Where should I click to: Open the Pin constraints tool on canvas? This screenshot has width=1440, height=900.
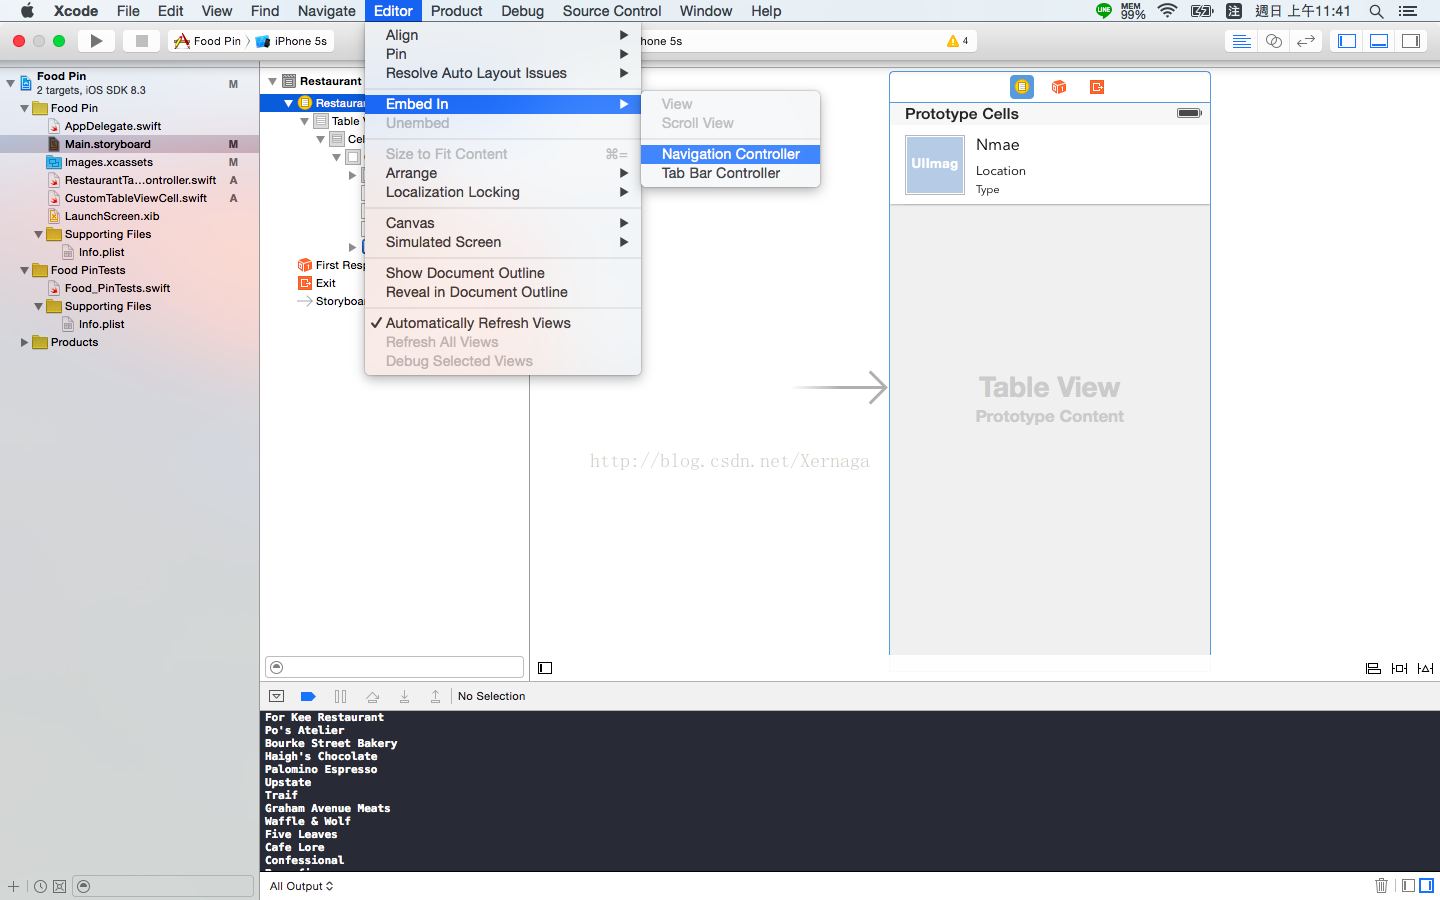point(1399,668)
